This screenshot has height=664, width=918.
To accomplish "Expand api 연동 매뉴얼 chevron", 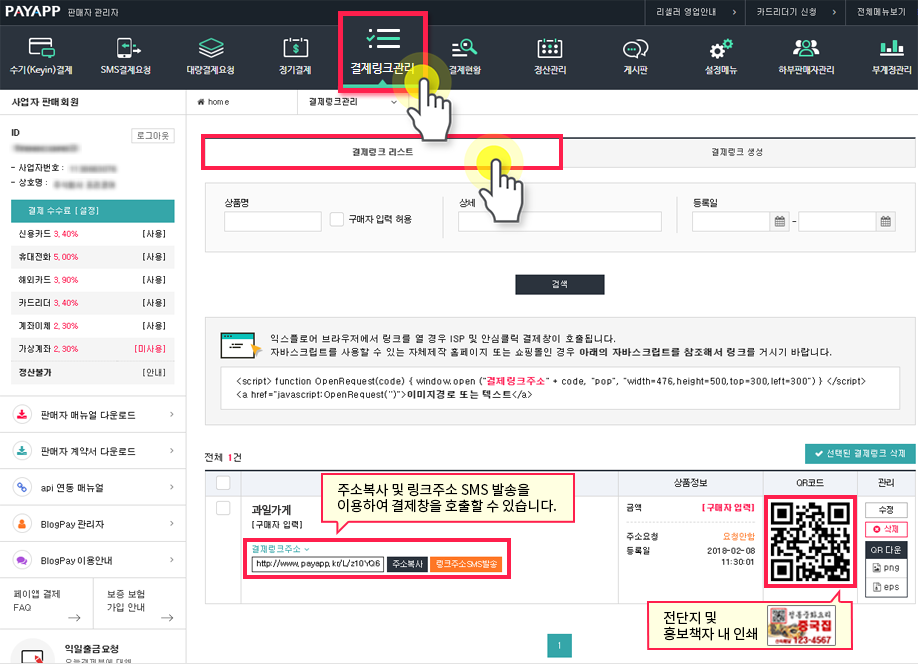I will [172, 487].
